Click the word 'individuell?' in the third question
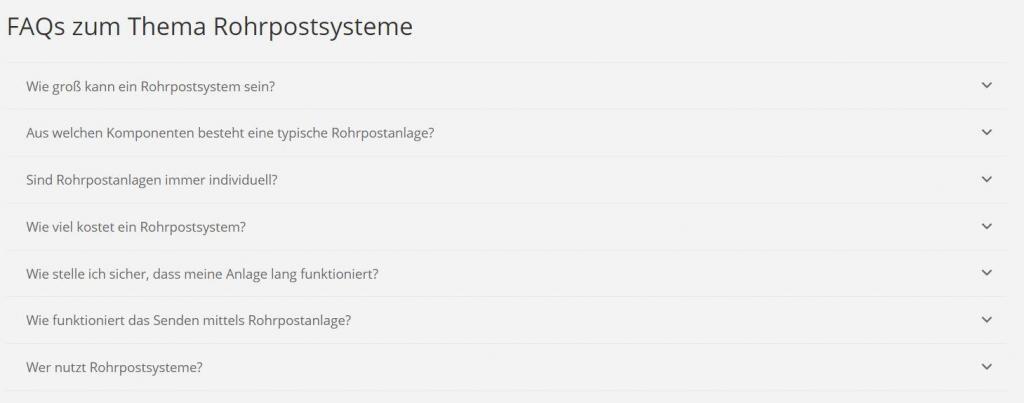 [x=241, y=180]
